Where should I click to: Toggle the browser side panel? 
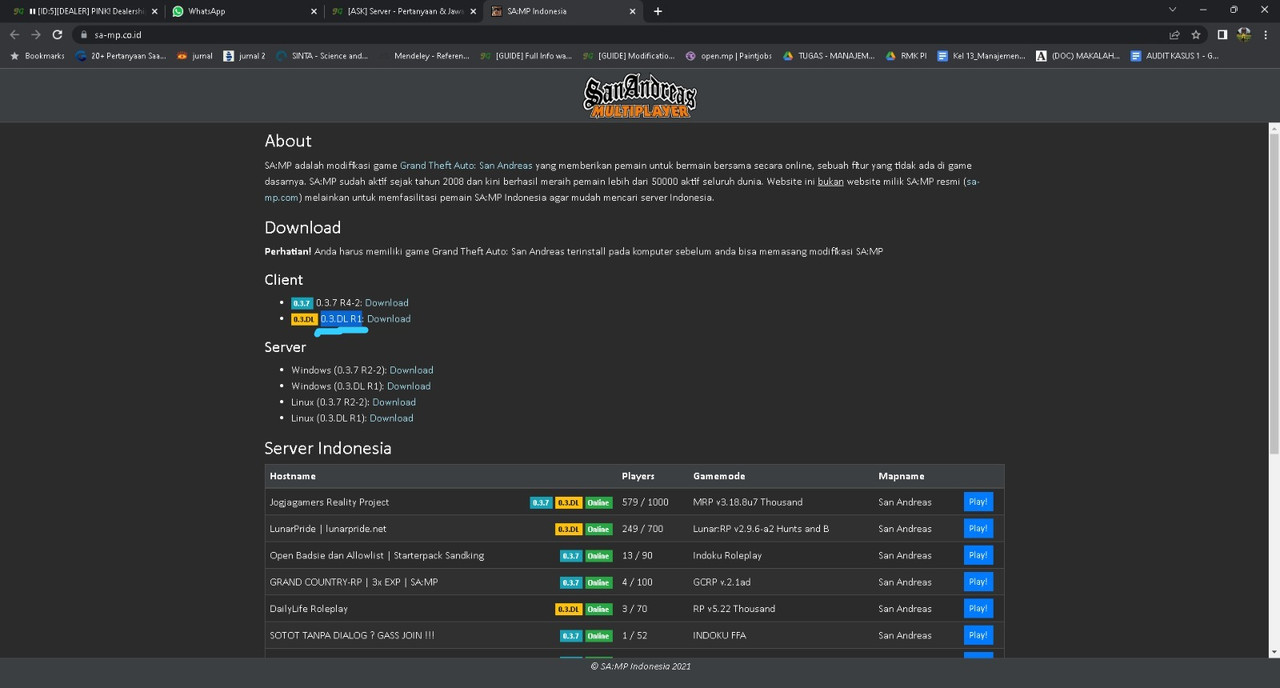pos(1222,34)
